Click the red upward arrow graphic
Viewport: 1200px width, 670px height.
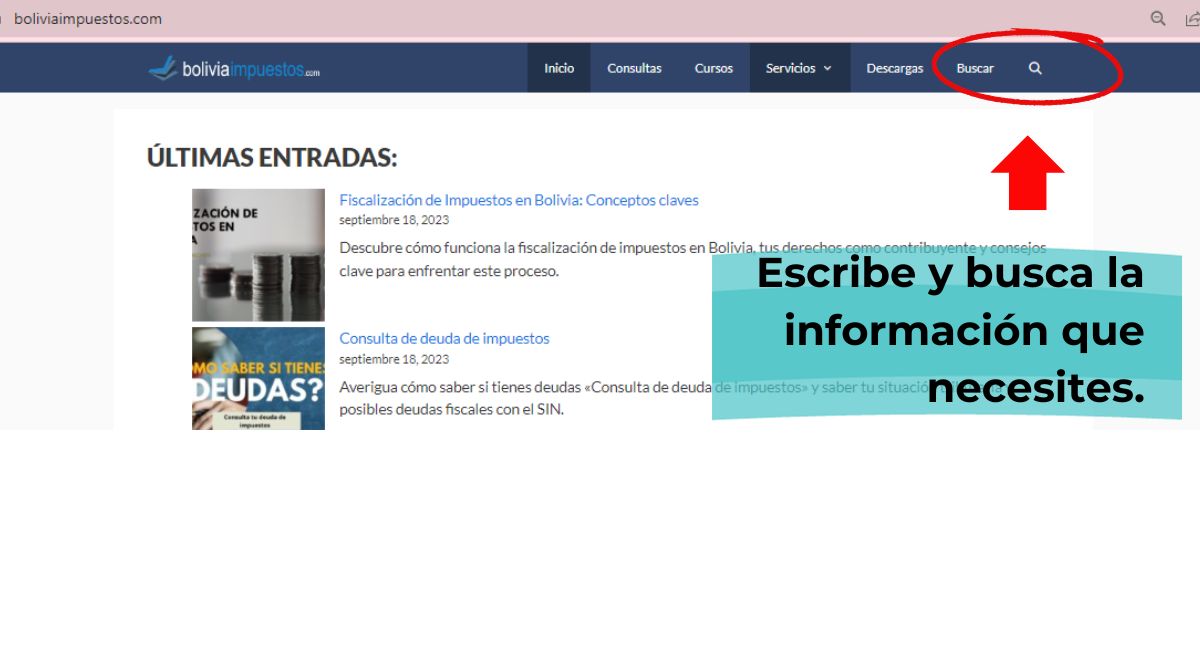click(x=1027, y=174)
